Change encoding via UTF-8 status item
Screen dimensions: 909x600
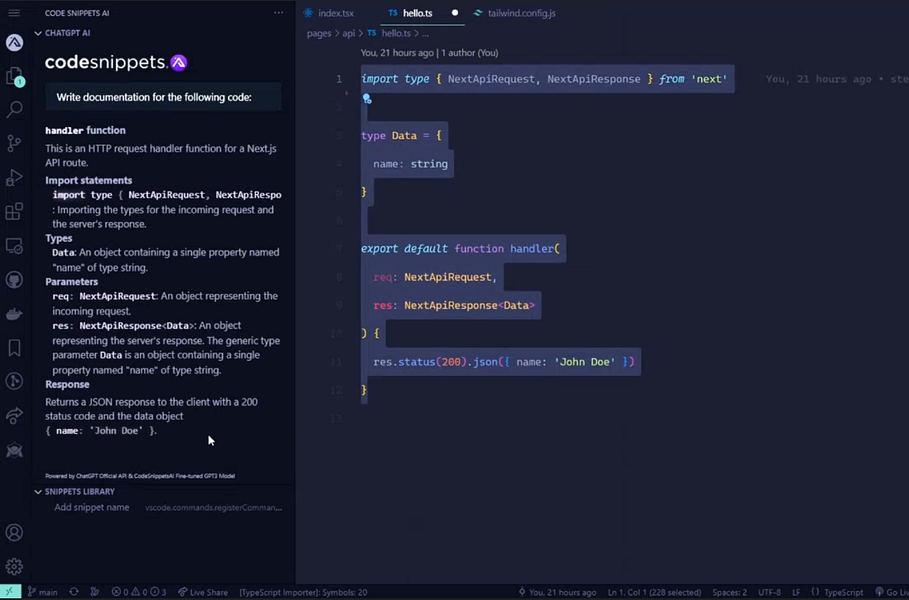[769, 592]
